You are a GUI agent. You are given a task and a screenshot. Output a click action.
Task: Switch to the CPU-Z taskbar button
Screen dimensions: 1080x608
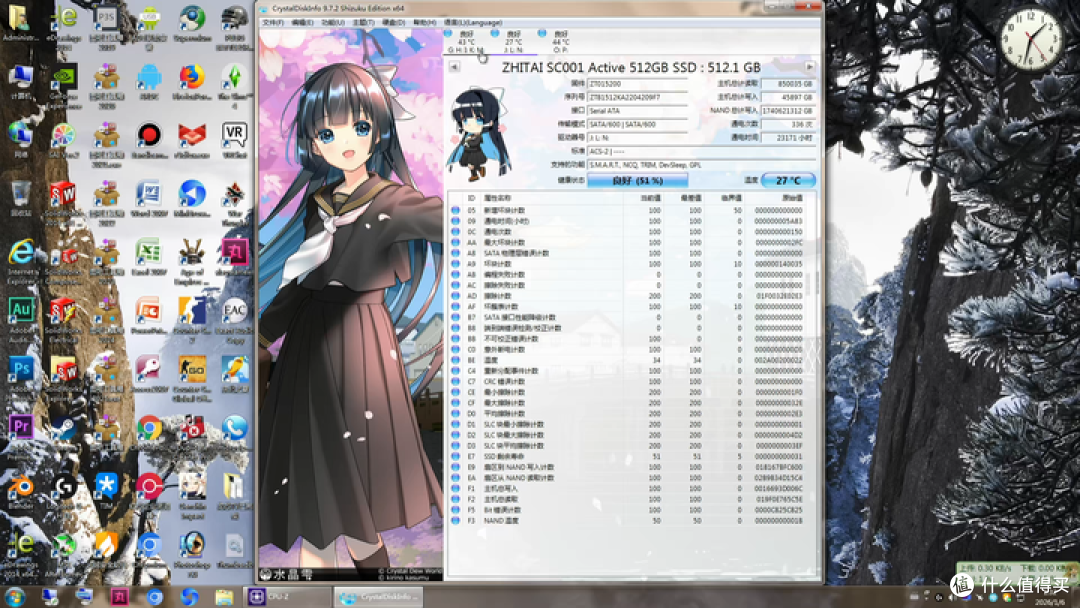[x=288, y=596]
